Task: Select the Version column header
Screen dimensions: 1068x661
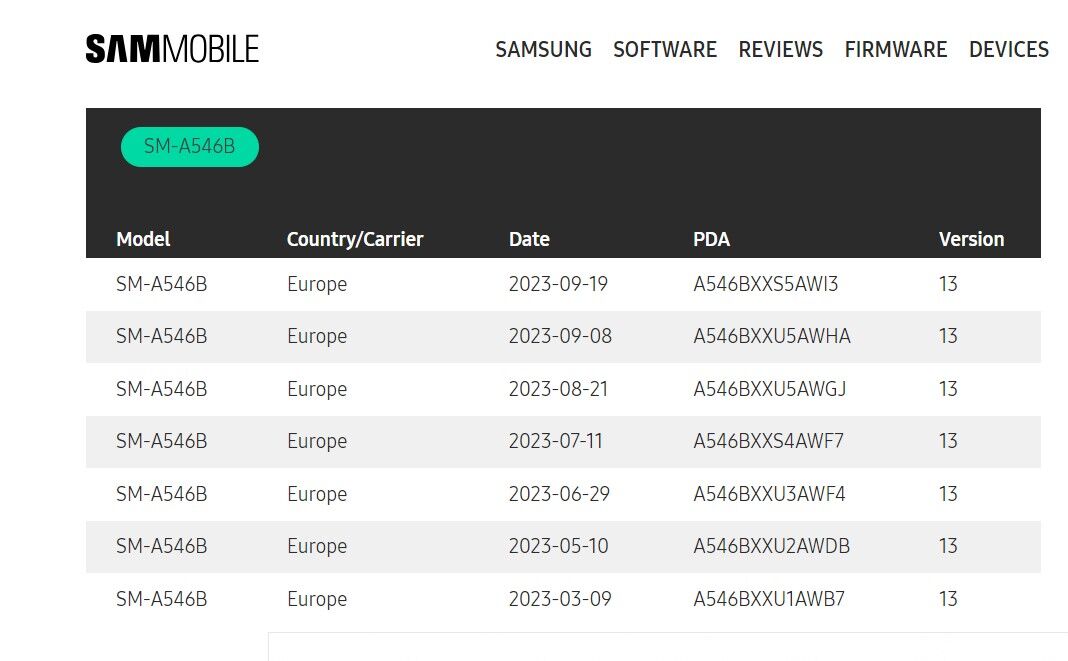Action: tap(971, 239)
